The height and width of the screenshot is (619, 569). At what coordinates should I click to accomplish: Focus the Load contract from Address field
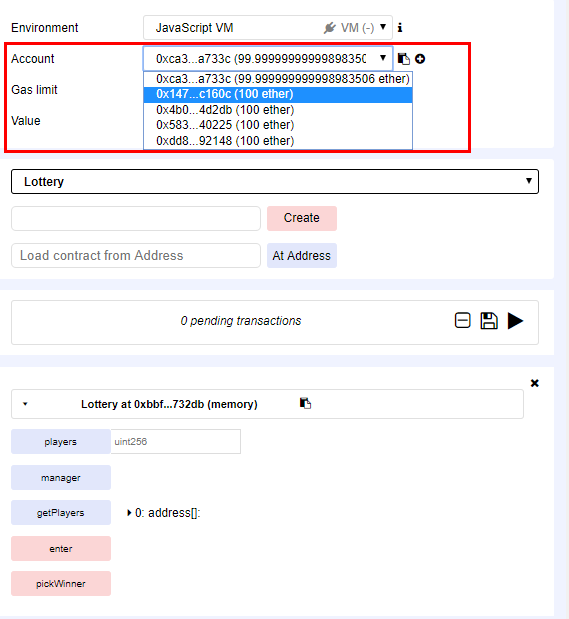click(136, 255)
